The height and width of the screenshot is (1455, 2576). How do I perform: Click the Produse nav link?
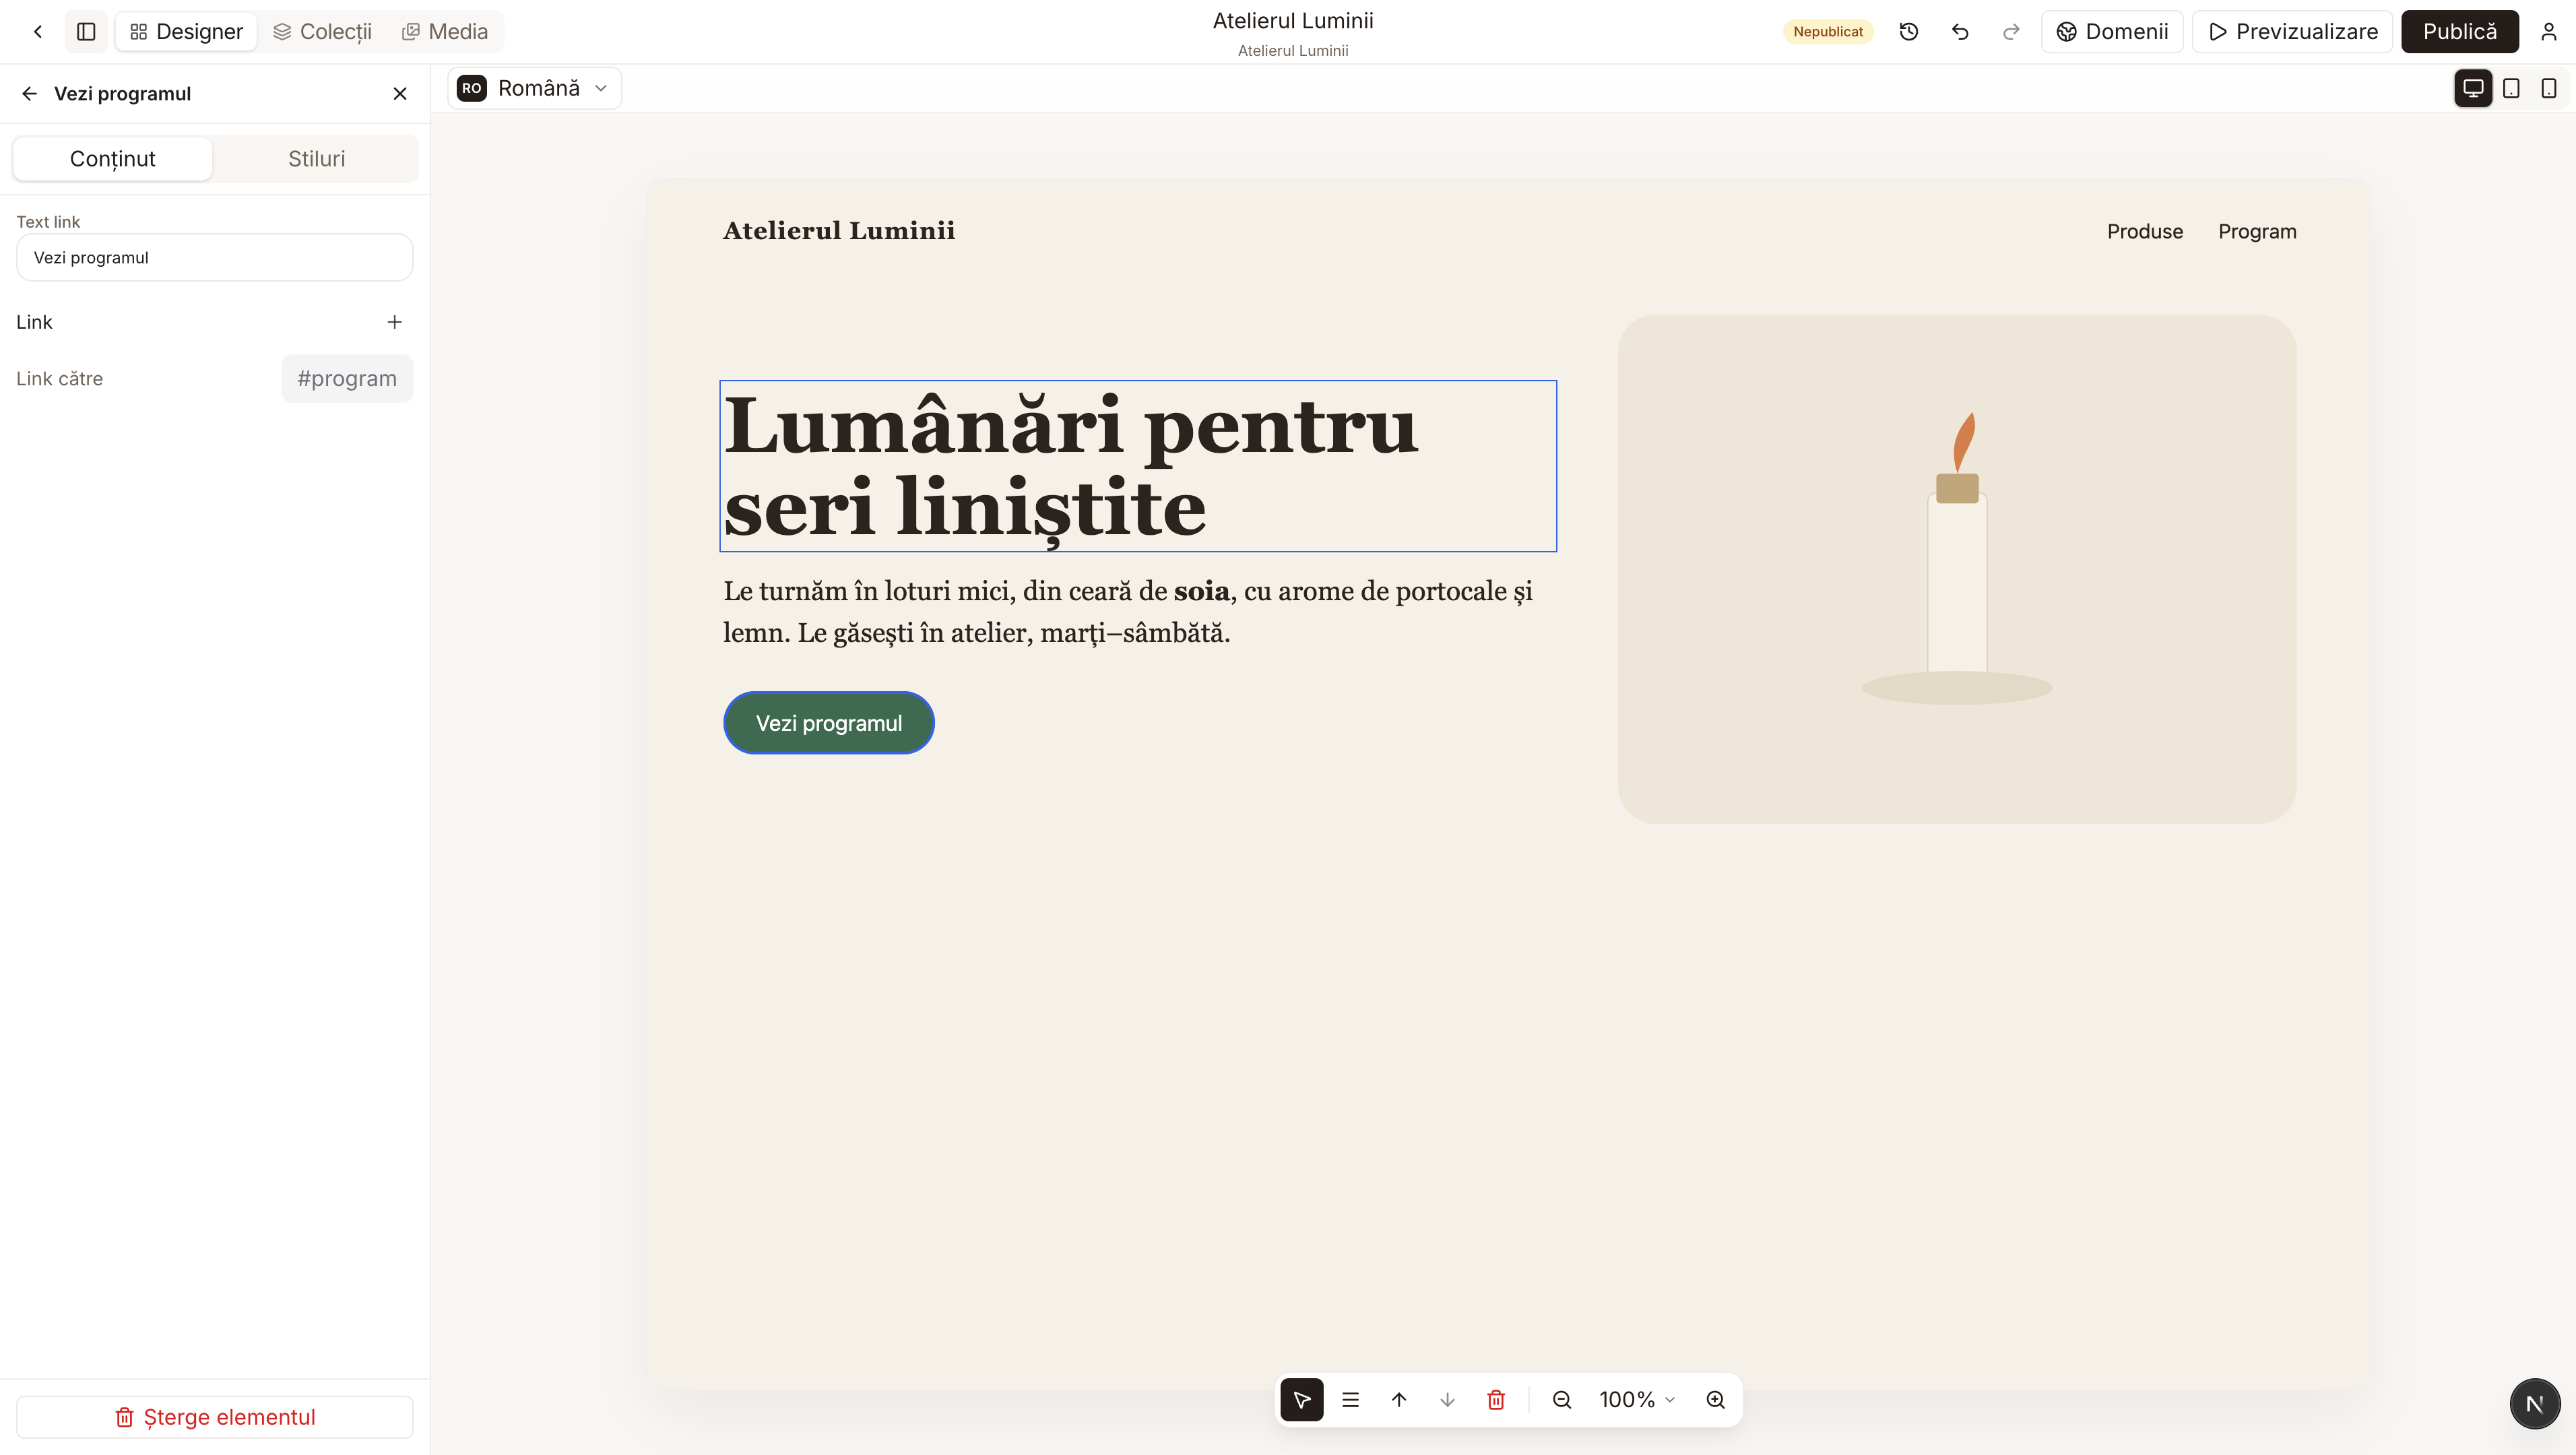pyautogui.click(x=2144, y=231)
